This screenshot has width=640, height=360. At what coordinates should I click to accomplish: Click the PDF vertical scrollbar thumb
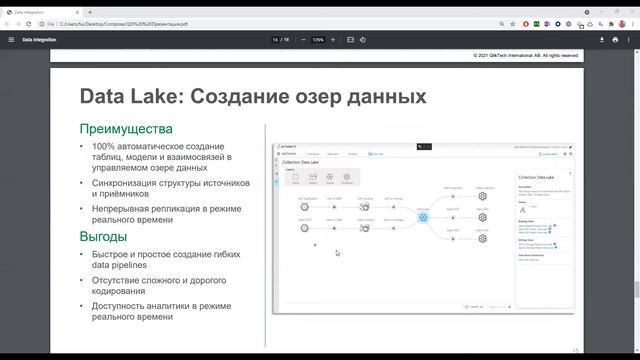click(x=637, y=290)
